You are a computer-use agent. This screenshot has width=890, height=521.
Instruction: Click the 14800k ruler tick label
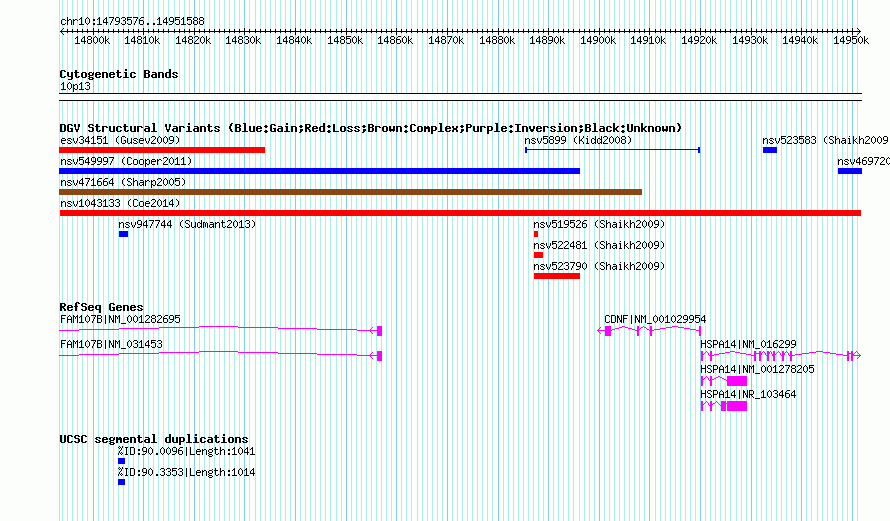pyautogui.click(x=92, y=40)
